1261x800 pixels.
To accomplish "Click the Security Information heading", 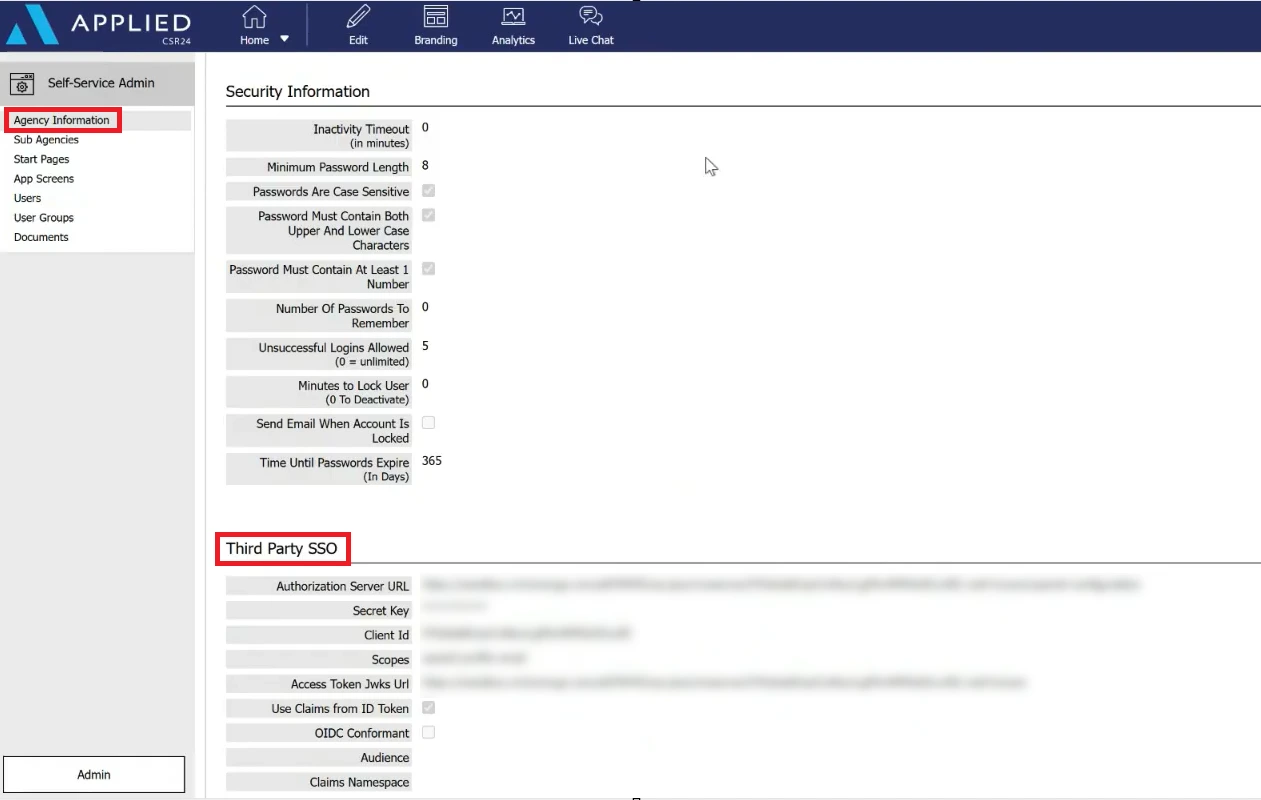I will (x=298, y=91).
